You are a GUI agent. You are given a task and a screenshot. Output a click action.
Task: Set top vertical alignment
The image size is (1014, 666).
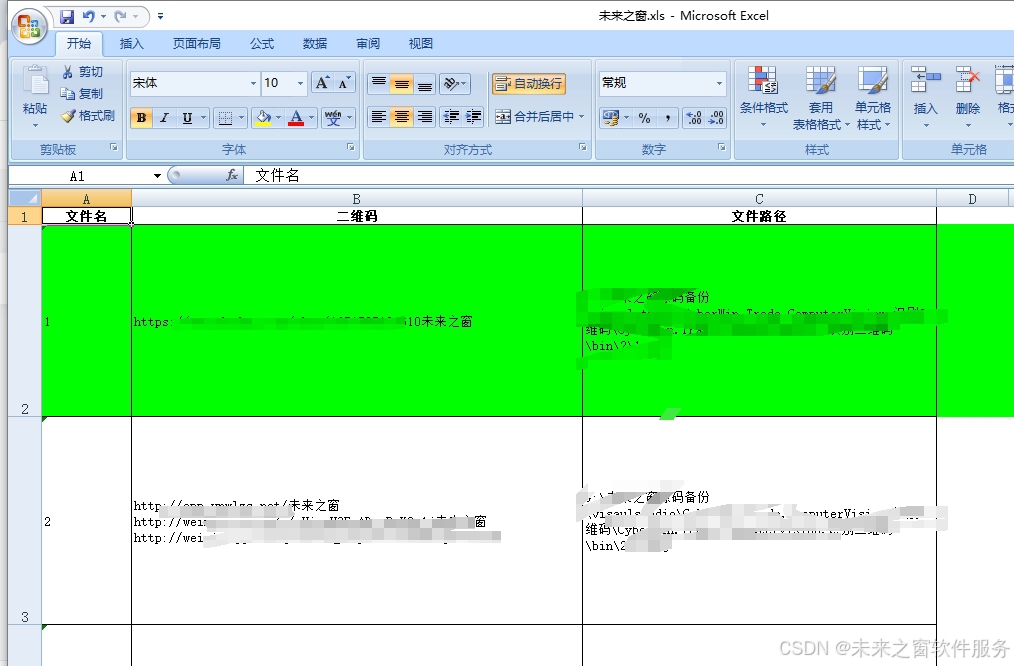pos(379,83)
